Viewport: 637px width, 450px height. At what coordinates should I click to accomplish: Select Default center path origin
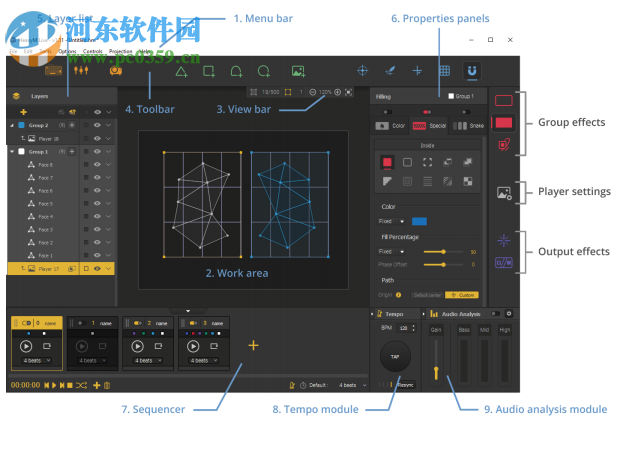427,295
